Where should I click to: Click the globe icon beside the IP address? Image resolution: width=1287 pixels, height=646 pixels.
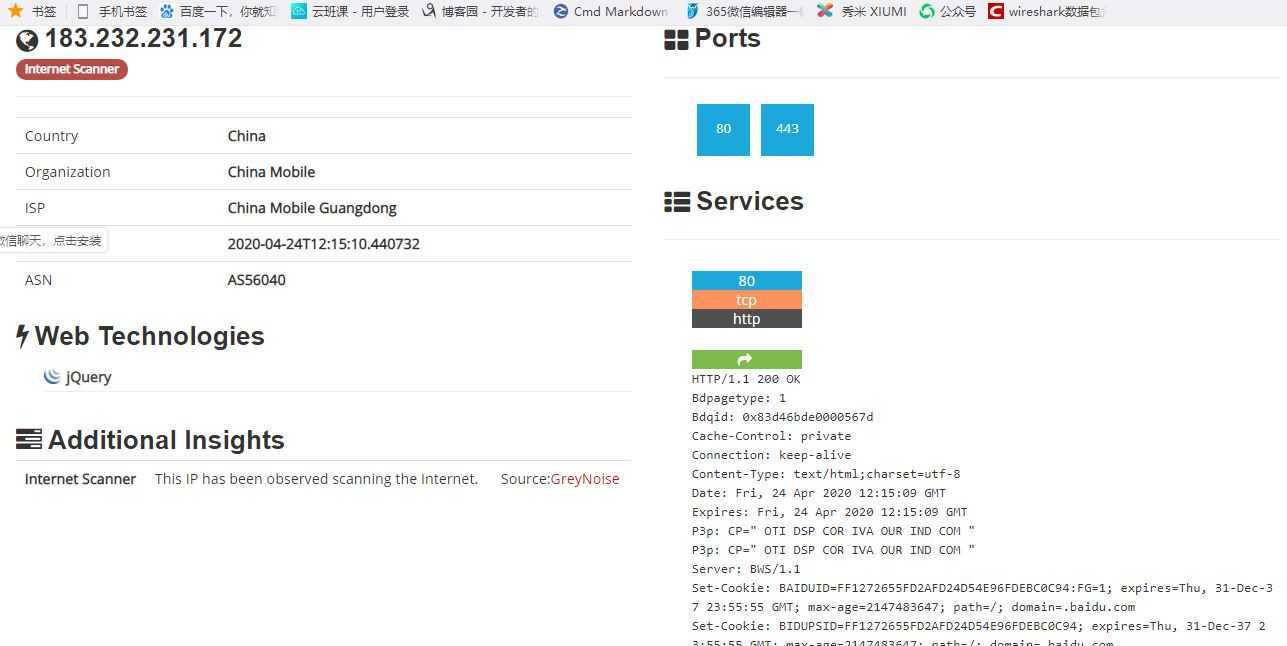[x=27, y=40]
